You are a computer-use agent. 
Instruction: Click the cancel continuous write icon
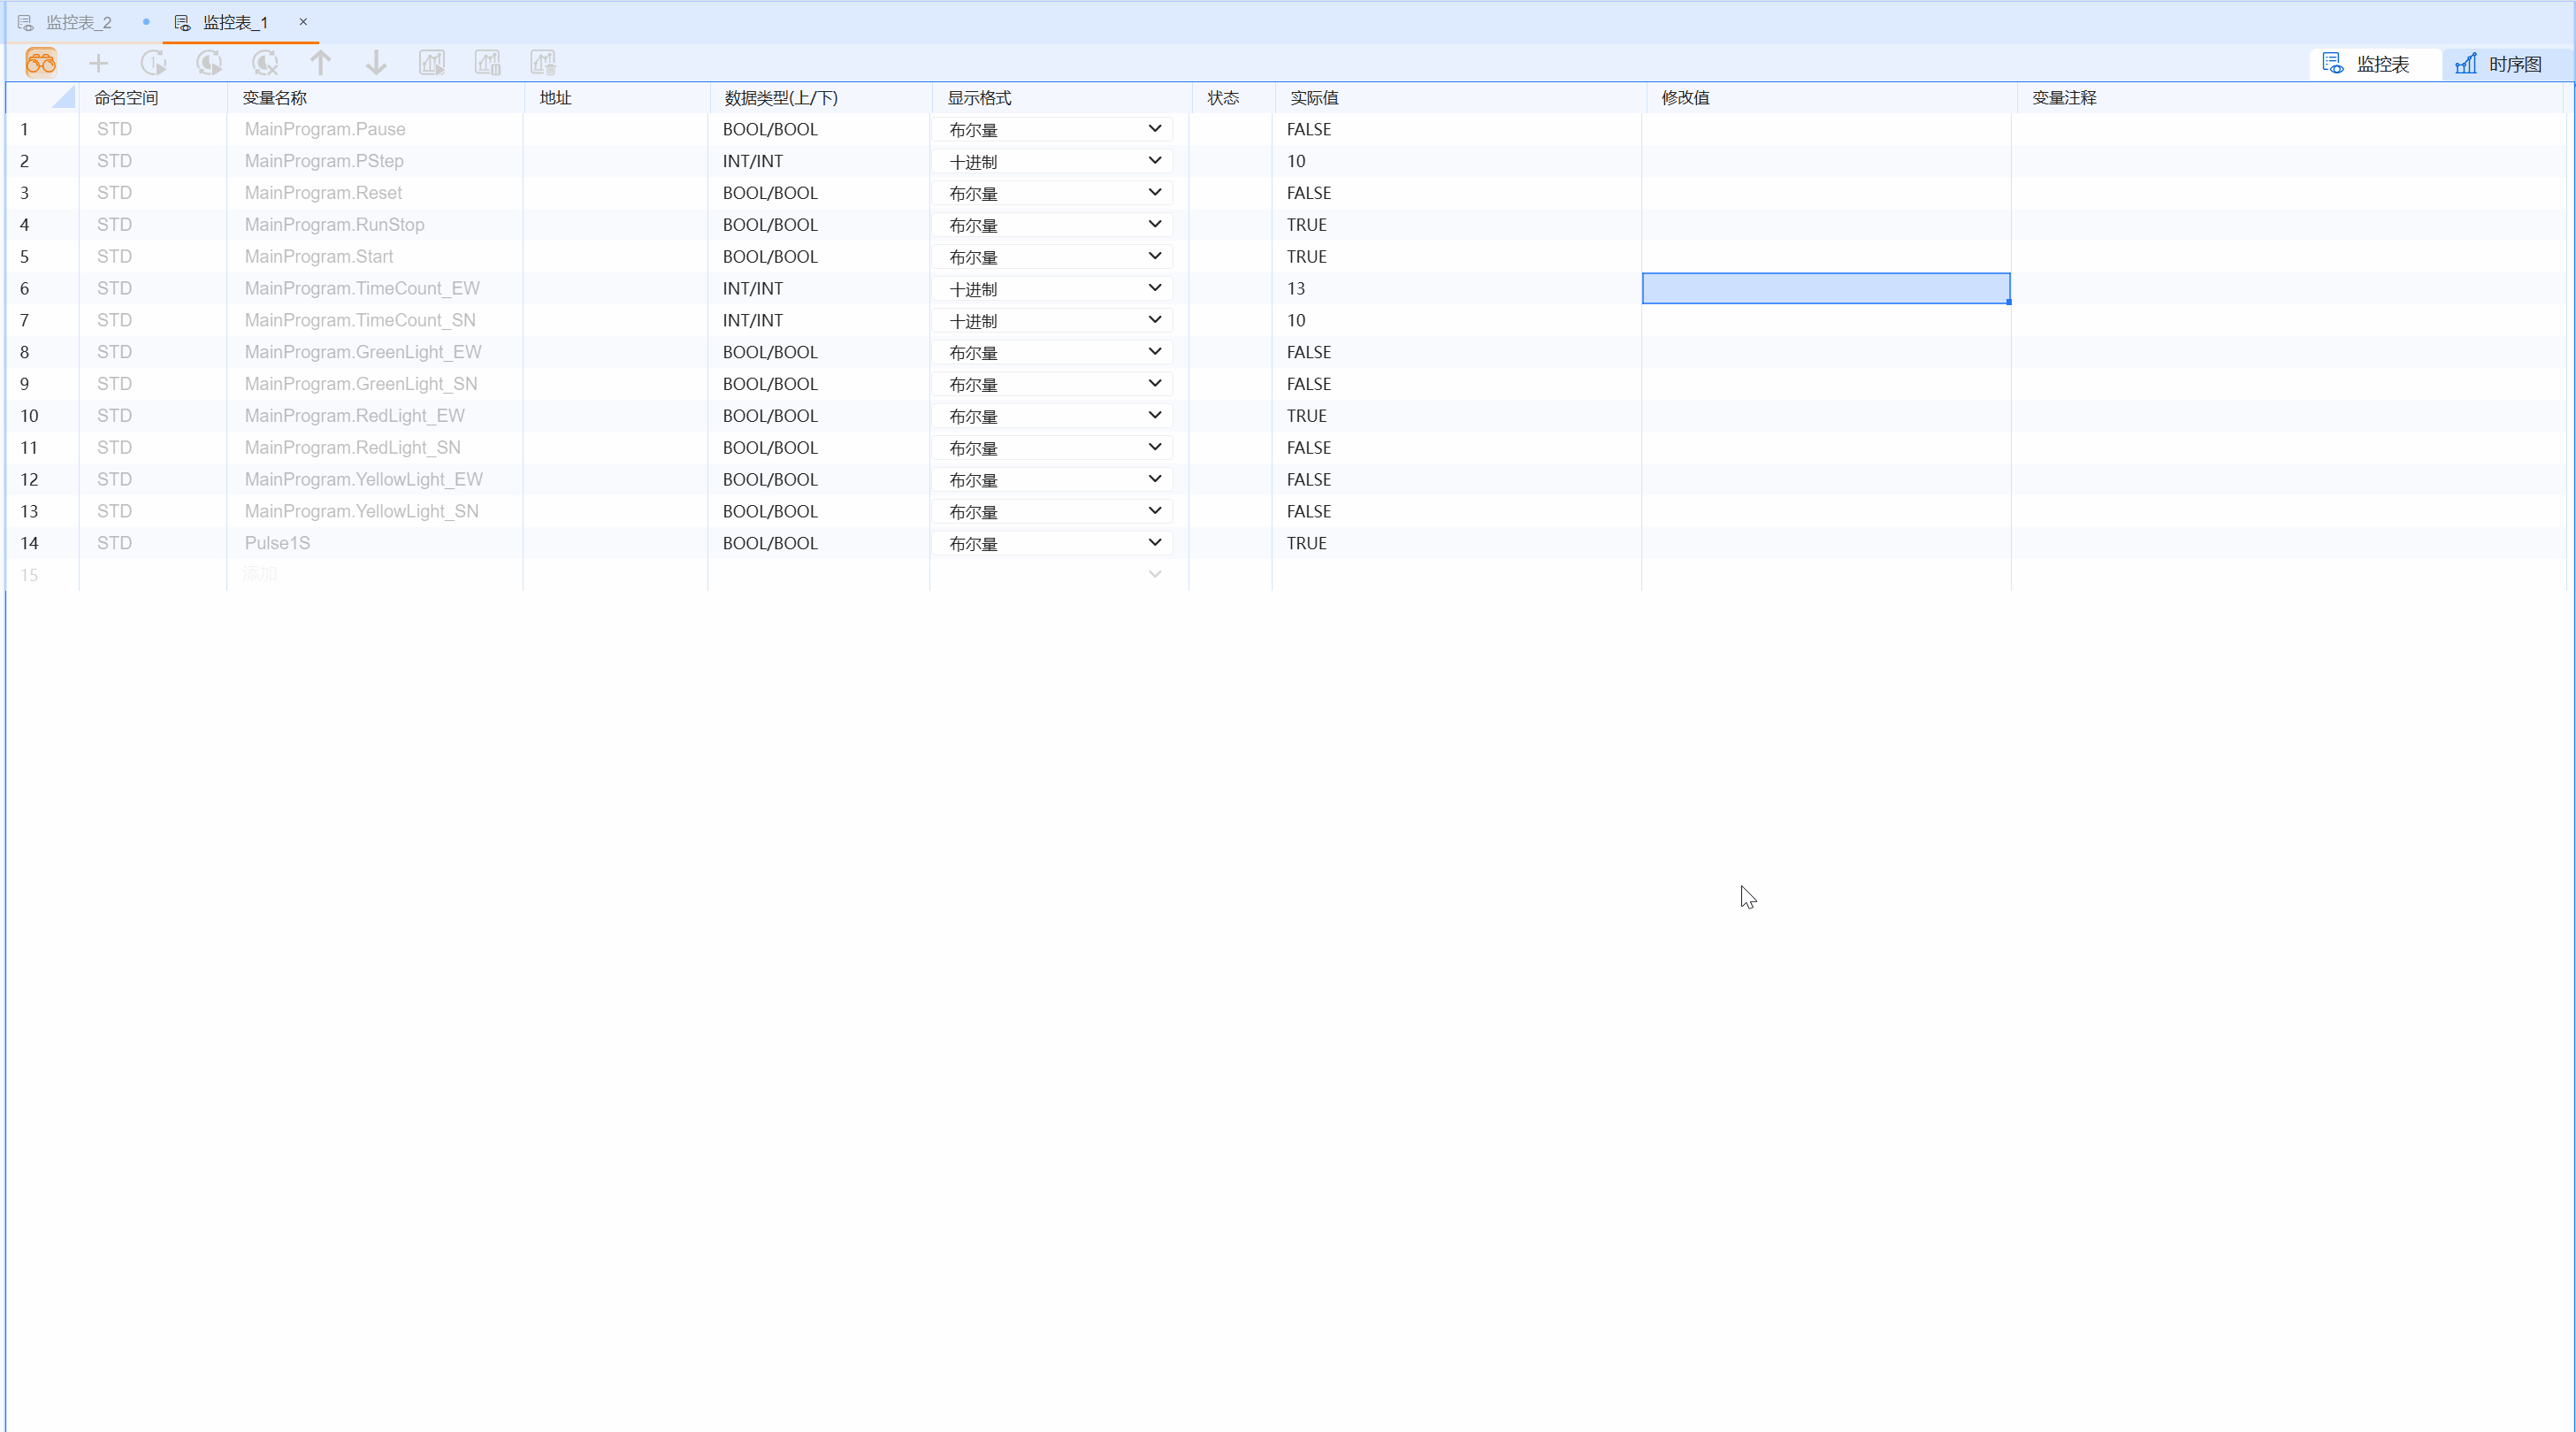265,63
